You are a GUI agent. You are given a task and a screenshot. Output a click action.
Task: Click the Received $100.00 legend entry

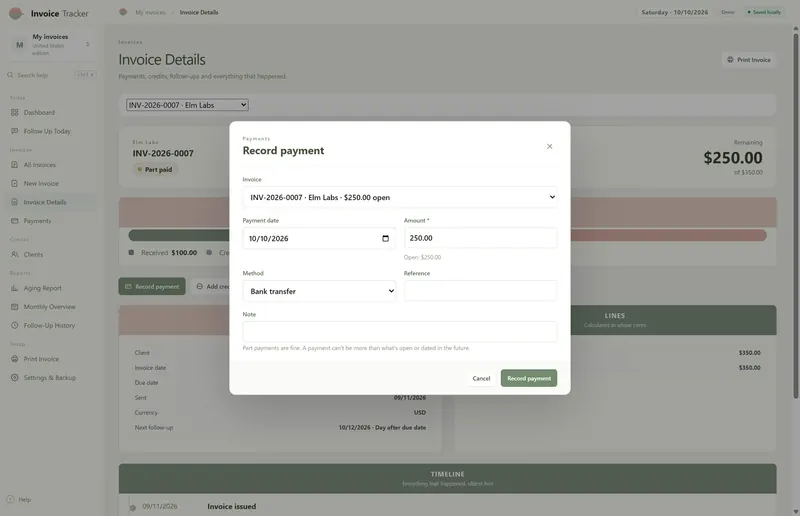tap(163, 253)
